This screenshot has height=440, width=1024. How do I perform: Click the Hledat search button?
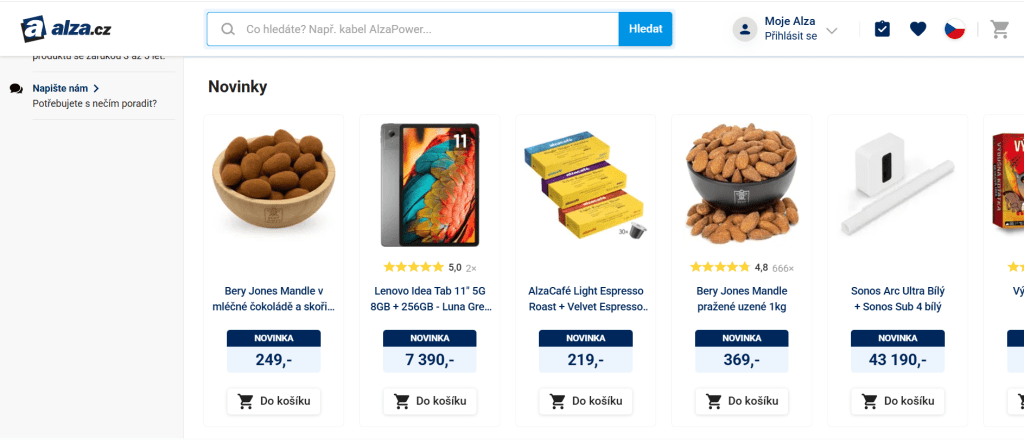(645, 29)
